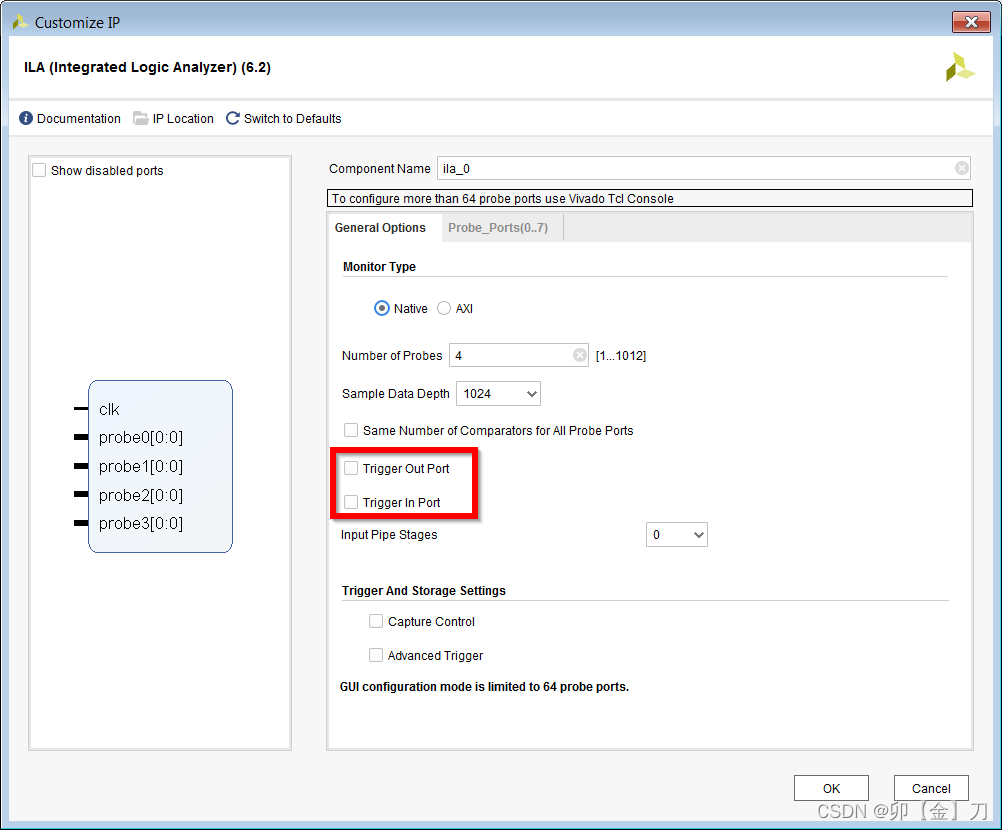Image resolution: width=1002 pixels, height=830 pixels.
Task: Click the GUI configuration mode limit note
Action: click(484, 687)
